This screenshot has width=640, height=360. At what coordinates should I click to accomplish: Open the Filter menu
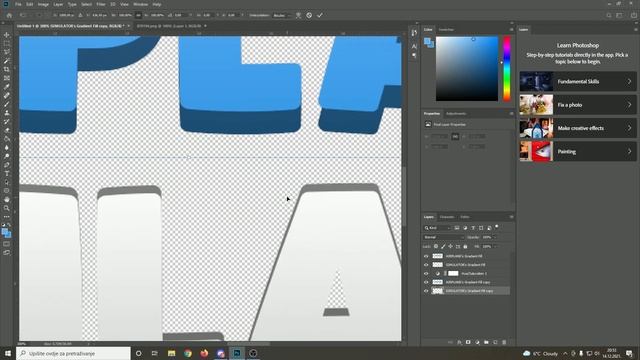tap(101, 4)
